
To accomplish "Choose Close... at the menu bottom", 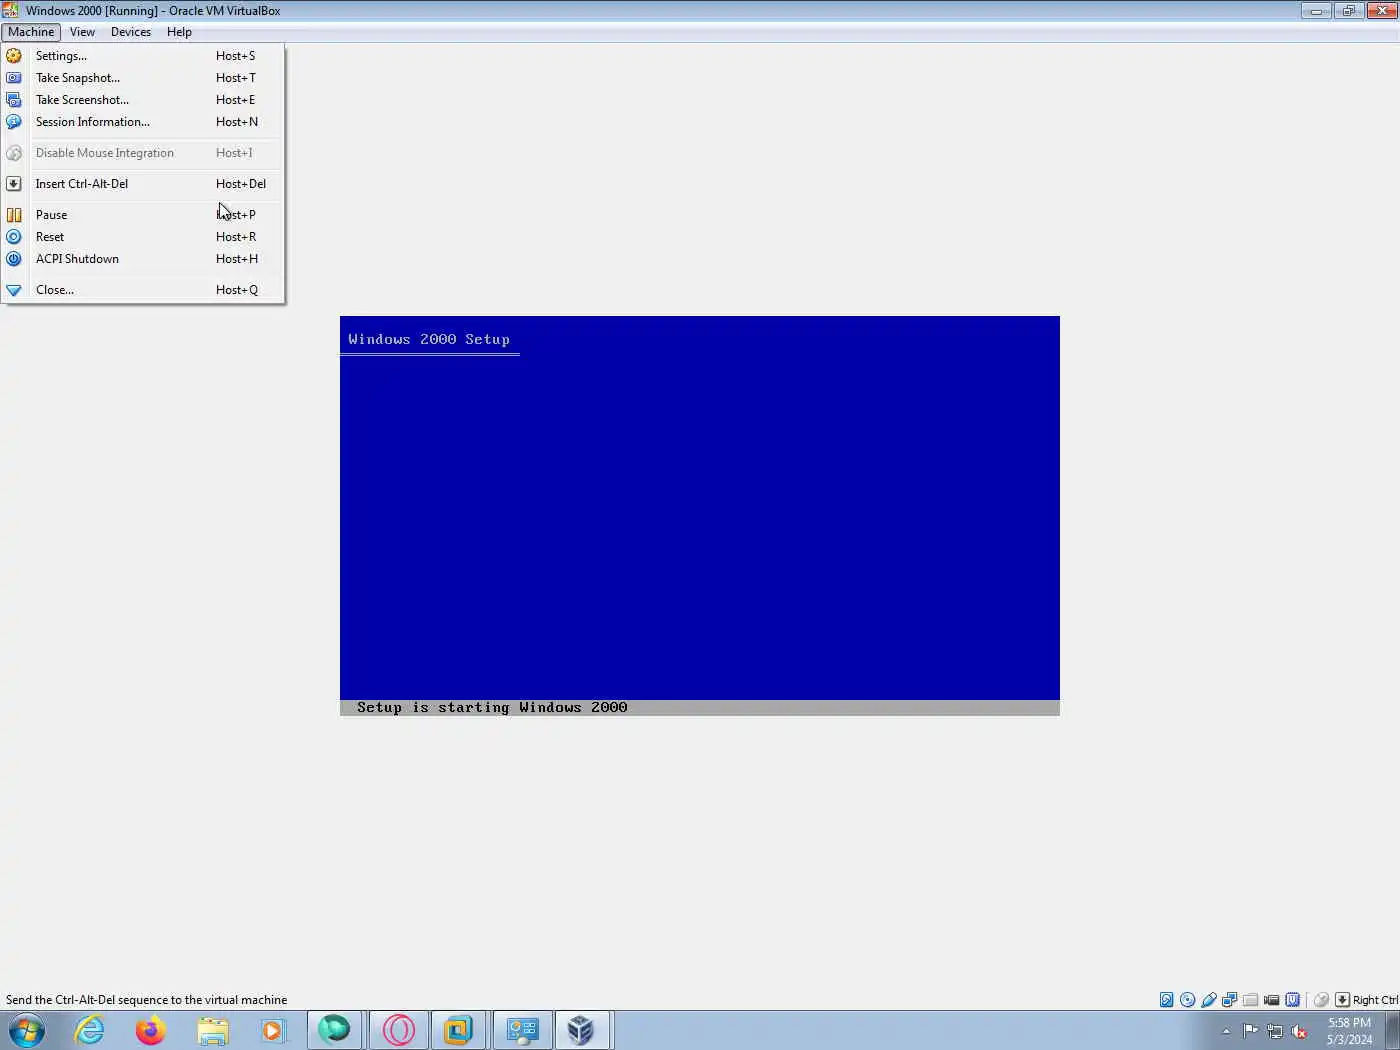I will (x=143, y=290).
